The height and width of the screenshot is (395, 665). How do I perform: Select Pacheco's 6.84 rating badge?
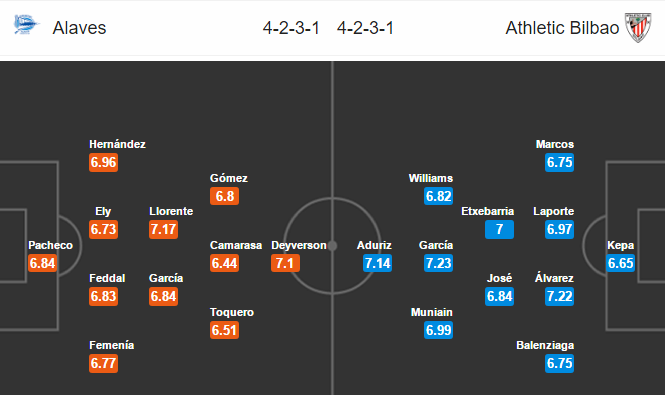click(42, 263)
